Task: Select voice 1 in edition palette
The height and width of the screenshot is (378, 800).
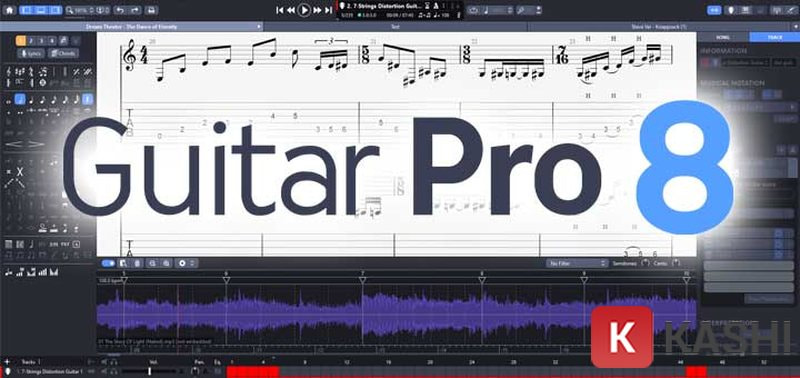Action: (x=20, y=41)
